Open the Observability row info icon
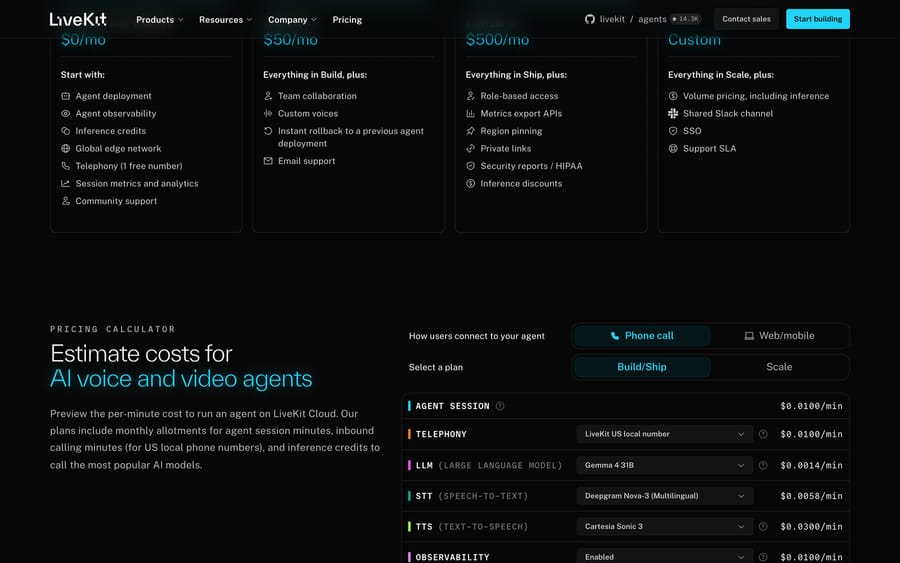Image resolution: width=900 pixels, height=563 pixels. tap(763, 557)
